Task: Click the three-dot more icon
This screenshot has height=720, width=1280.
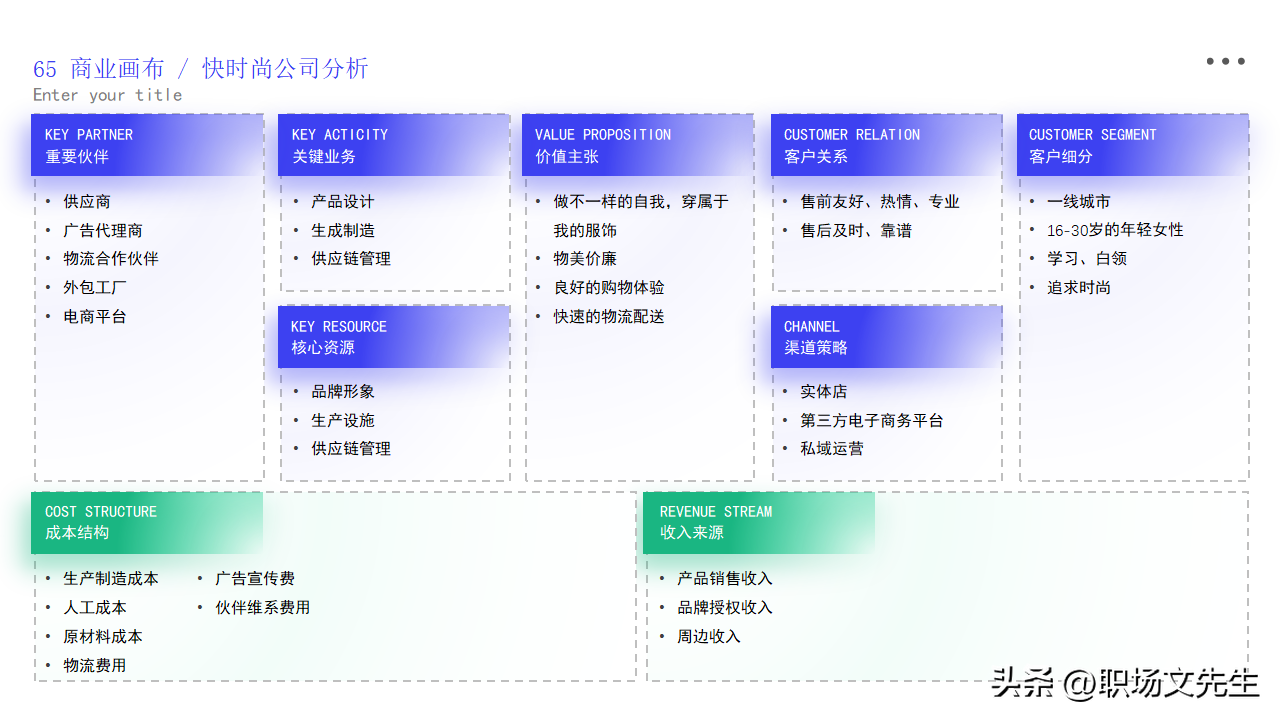Action: click(1225, 61)
